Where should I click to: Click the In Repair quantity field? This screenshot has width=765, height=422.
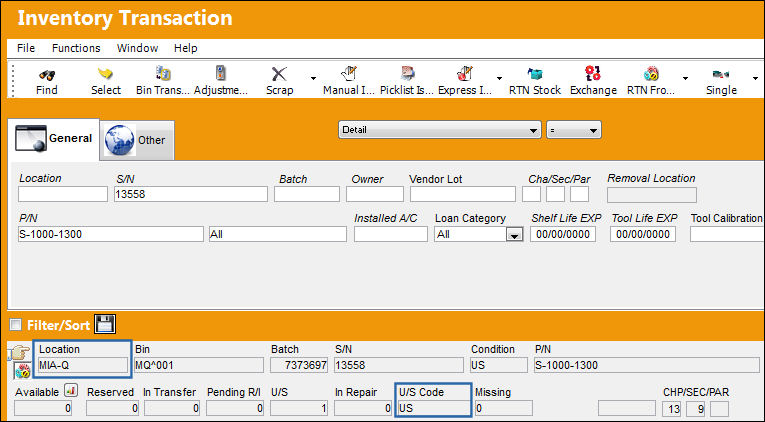pyautogui.click(x=363, y=408)
